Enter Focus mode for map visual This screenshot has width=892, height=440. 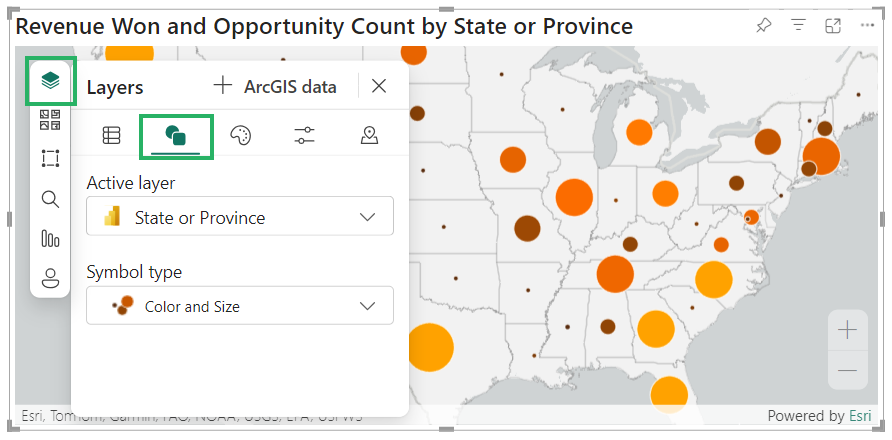[x=832, y=26]
